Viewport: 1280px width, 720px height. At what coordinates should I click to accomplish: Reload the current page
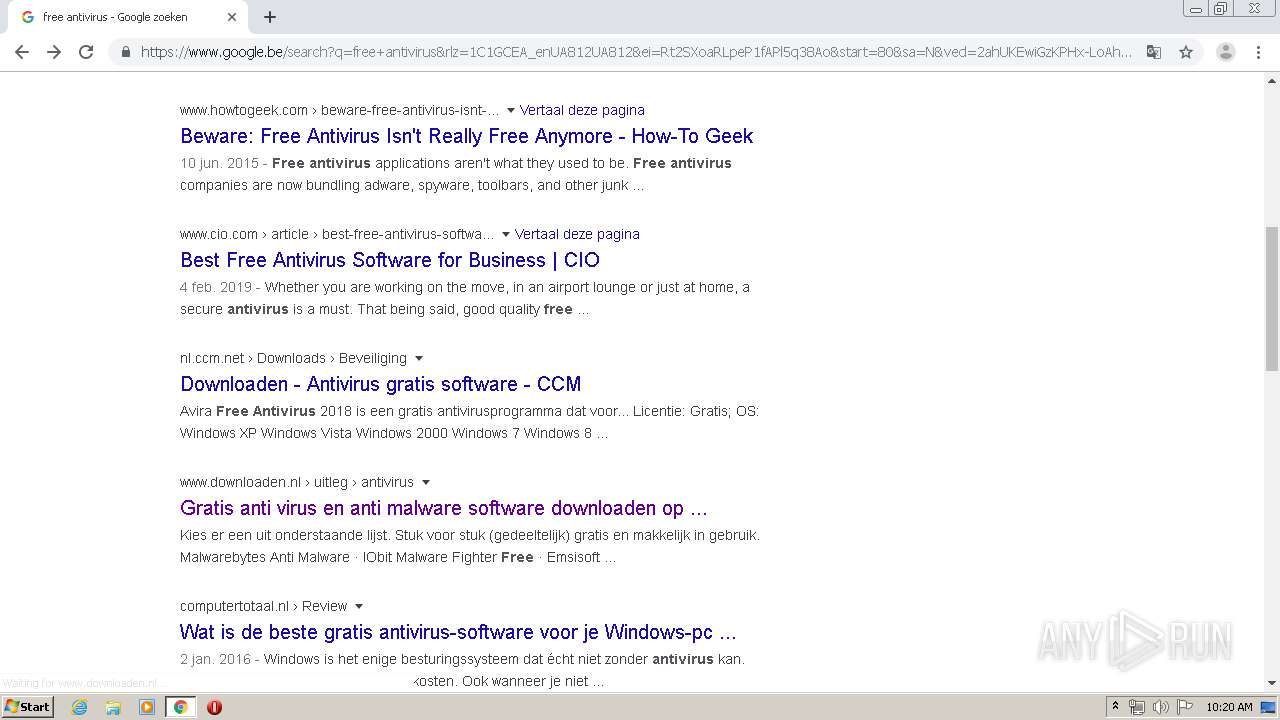86,52
